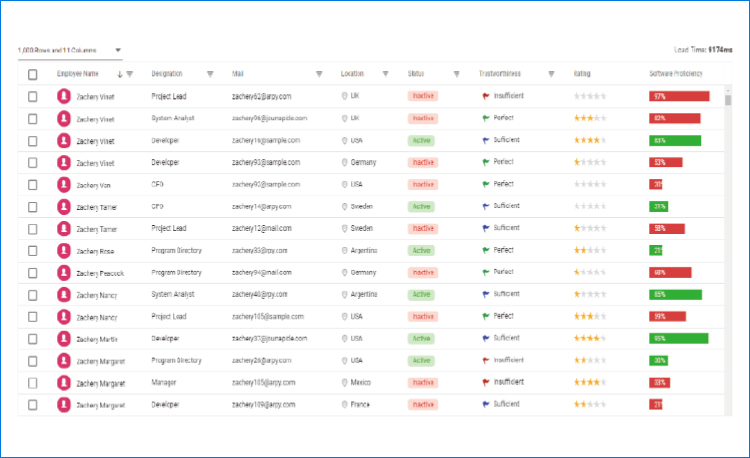Toggle the Employee Name sort arrow

click(x=120, y=74)
